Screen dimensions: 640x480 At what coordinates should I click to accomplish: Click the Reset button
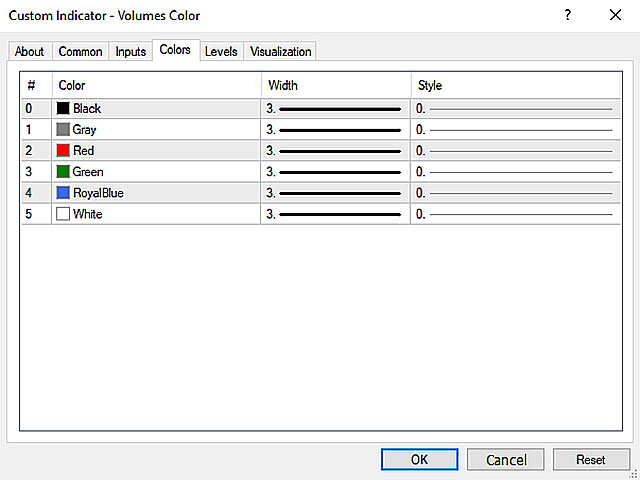coord(591,460)
